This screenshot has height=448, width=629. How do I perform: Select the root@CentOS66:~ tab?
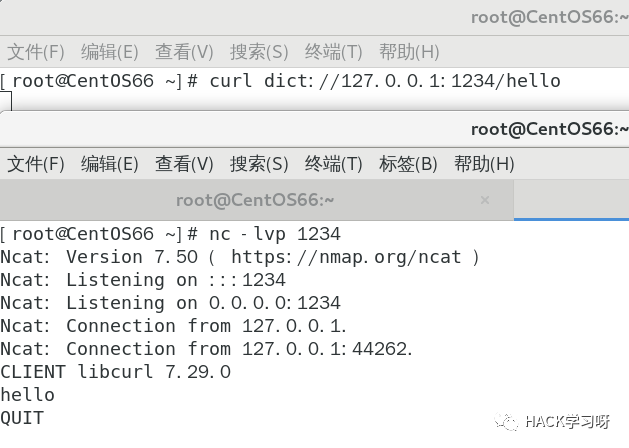[x=255, y=200]
